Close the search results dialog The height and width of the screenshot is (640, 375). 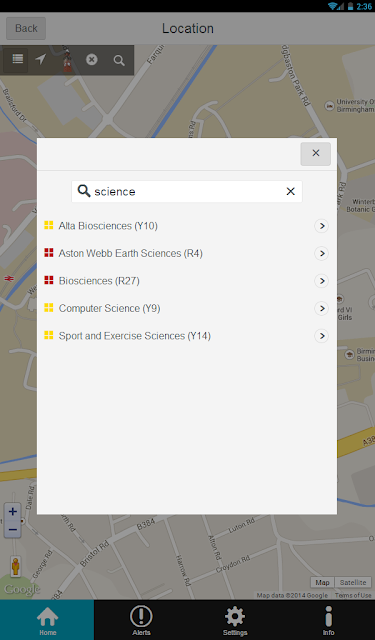click(x=315, y=153)
